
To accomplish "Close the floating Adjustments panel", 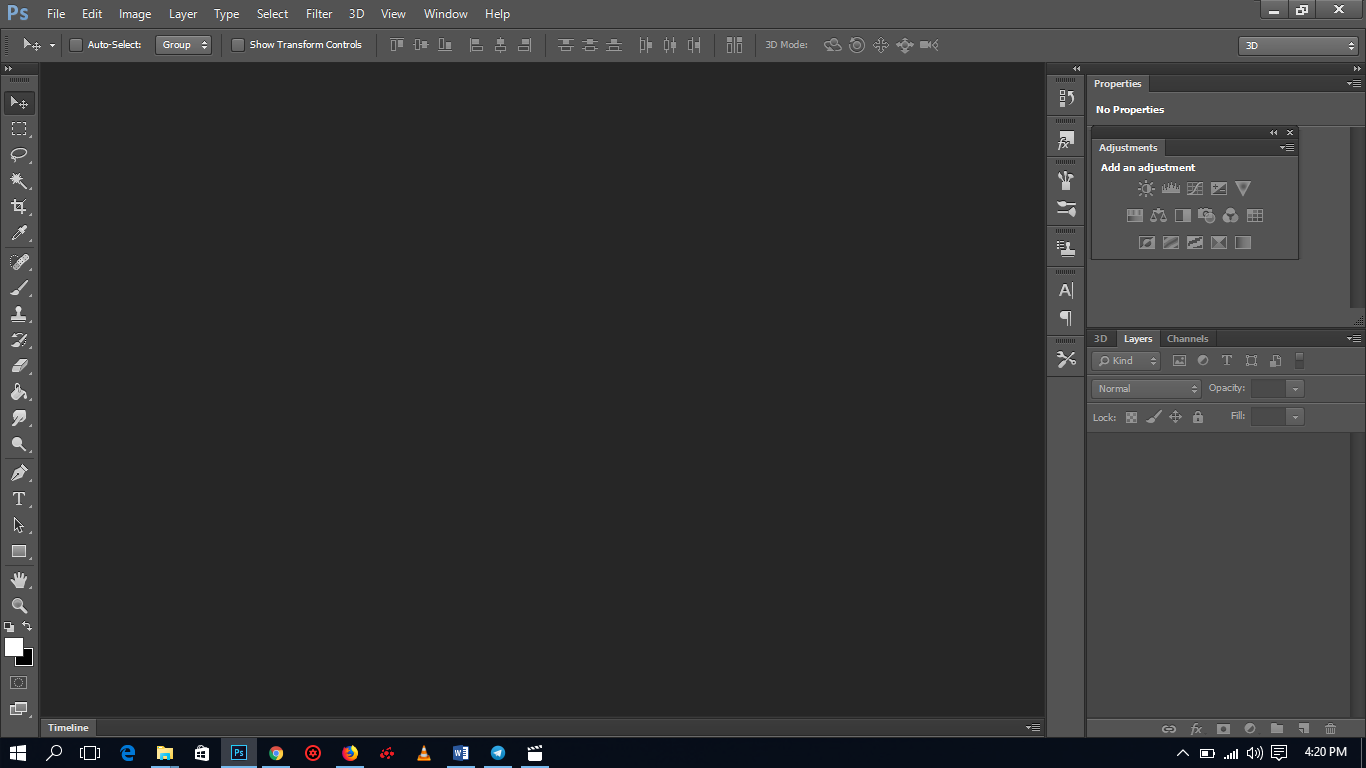I will pyautogui.click(x=1290, y=132).
